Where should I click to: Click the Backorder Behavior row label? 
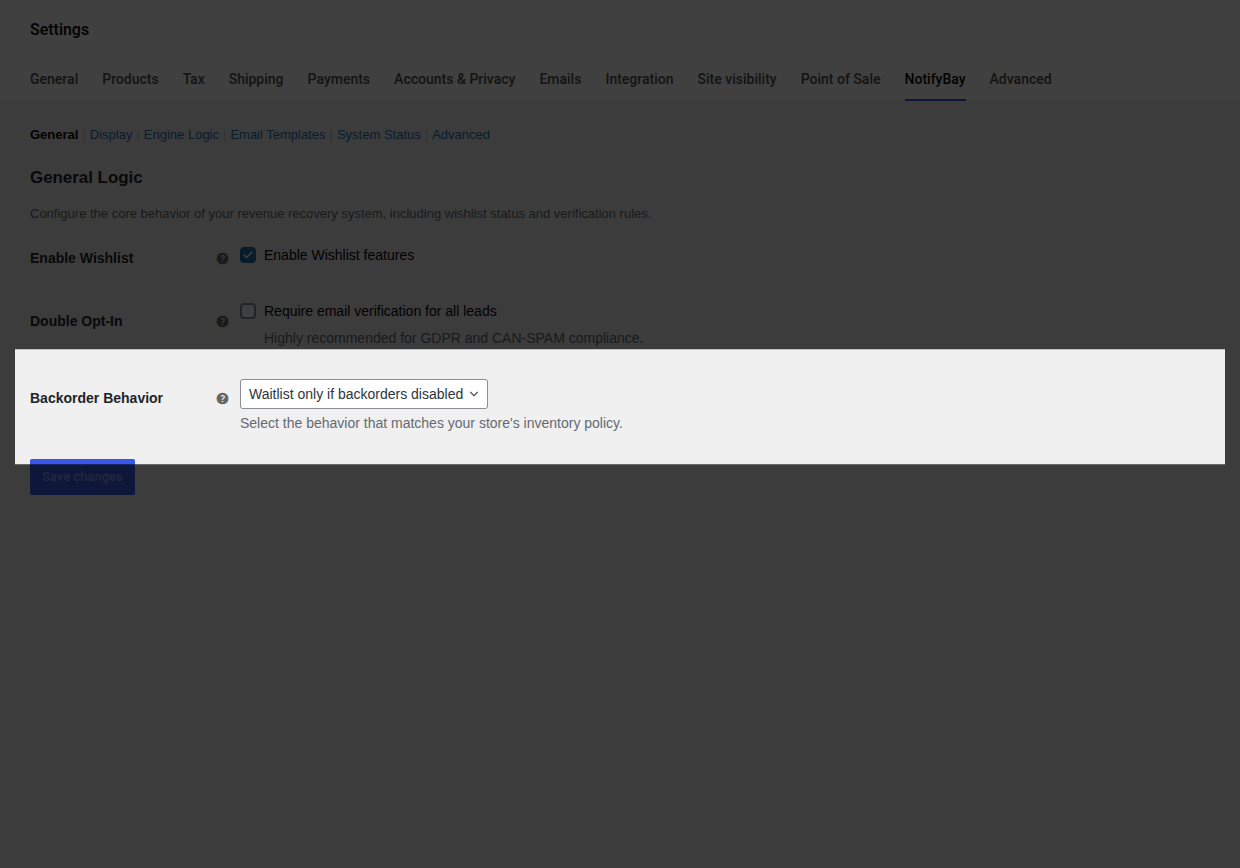coord(97,398)
